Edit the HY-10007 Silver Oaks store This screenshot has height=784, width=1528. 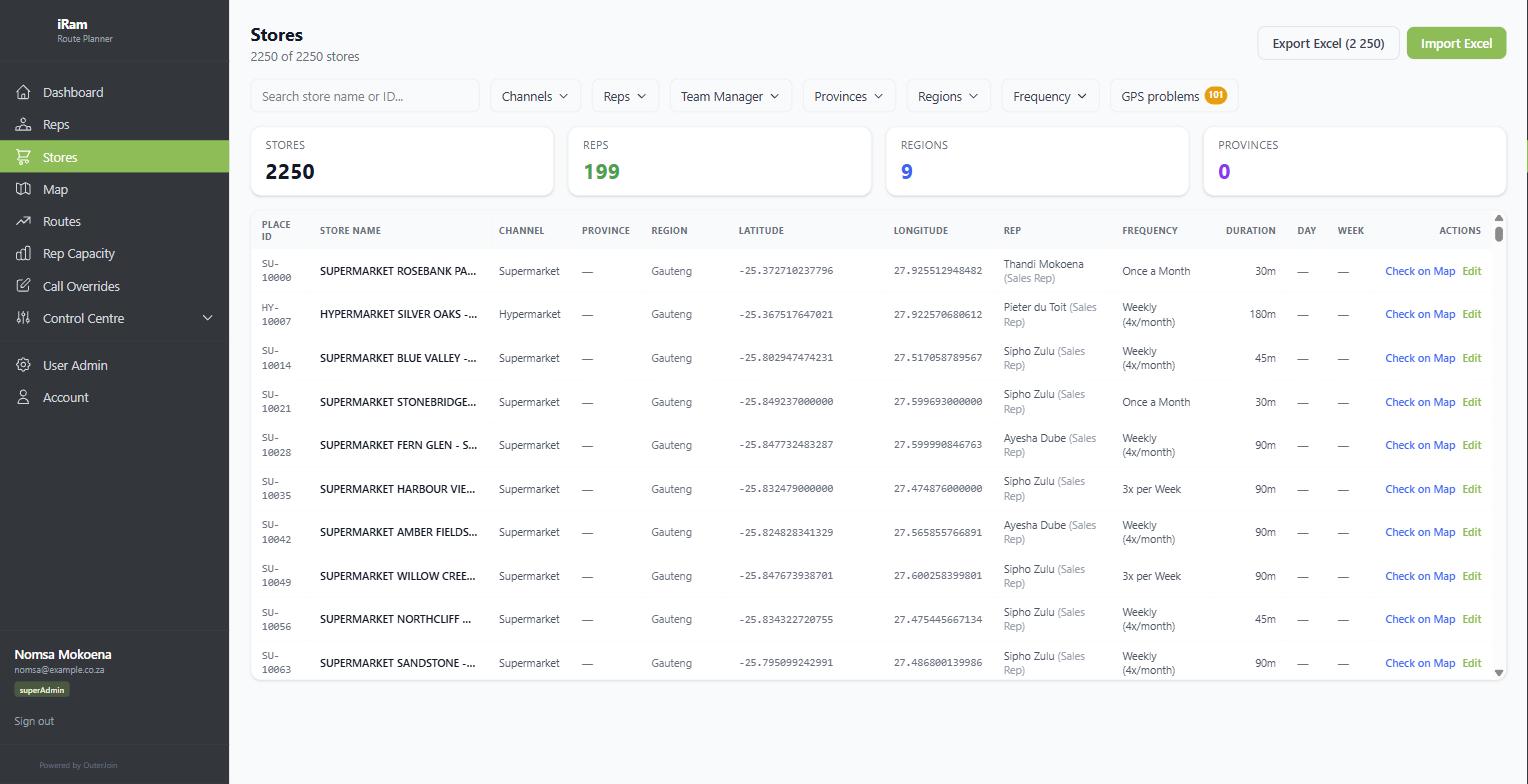point(1471,314)
